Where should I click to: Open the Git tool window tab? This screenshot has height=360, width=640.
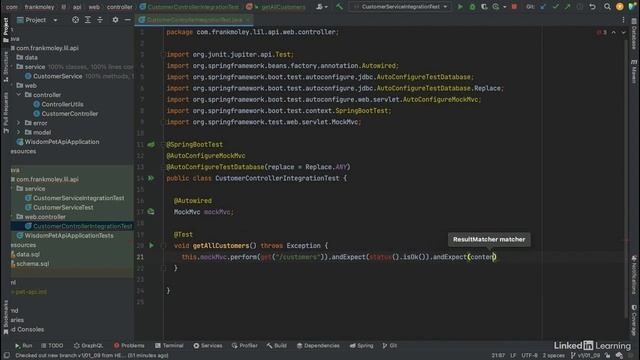click(x=390, y=345)
